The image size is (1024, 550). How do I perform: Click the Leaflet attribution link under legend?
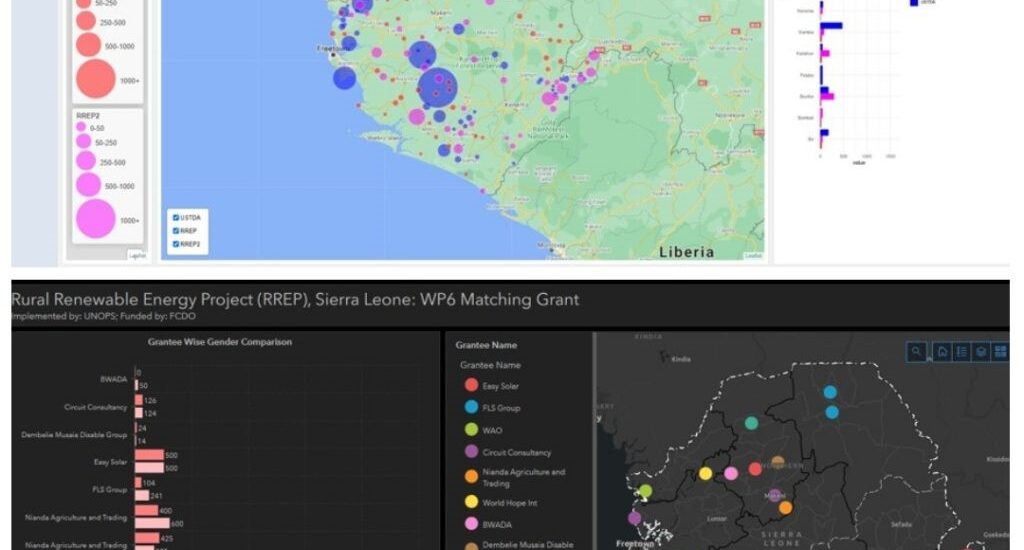(x=136, y=256)
